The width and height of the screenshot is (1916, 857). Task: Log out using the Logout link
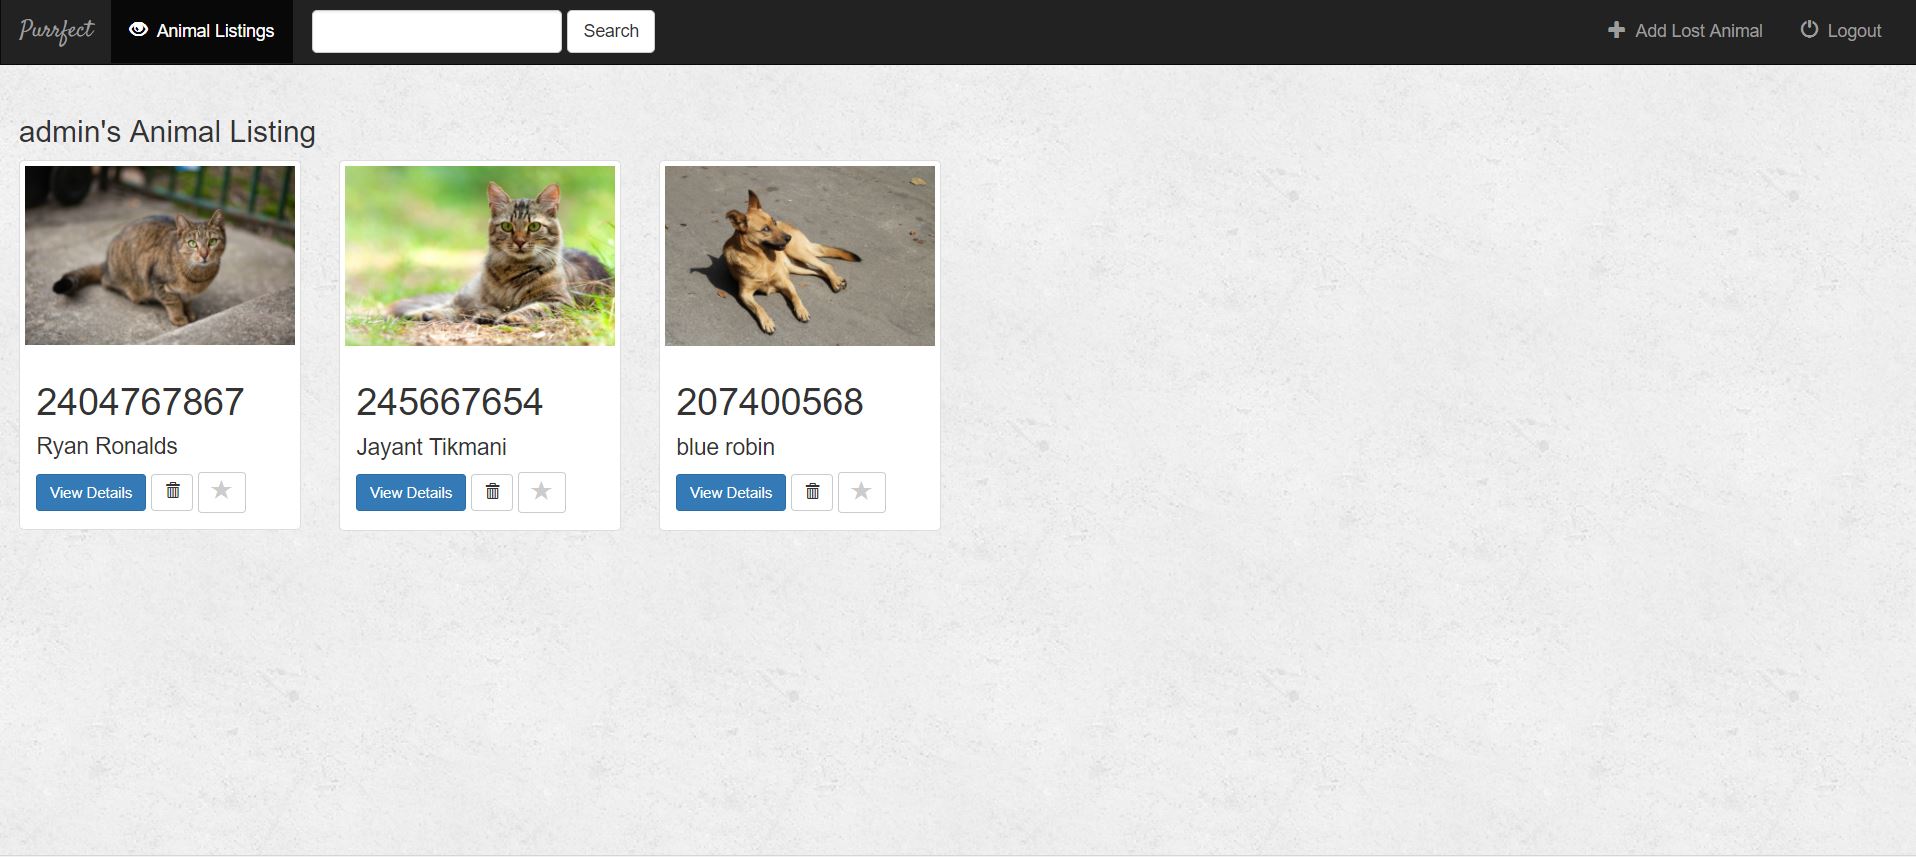(x=1841, y=31)
